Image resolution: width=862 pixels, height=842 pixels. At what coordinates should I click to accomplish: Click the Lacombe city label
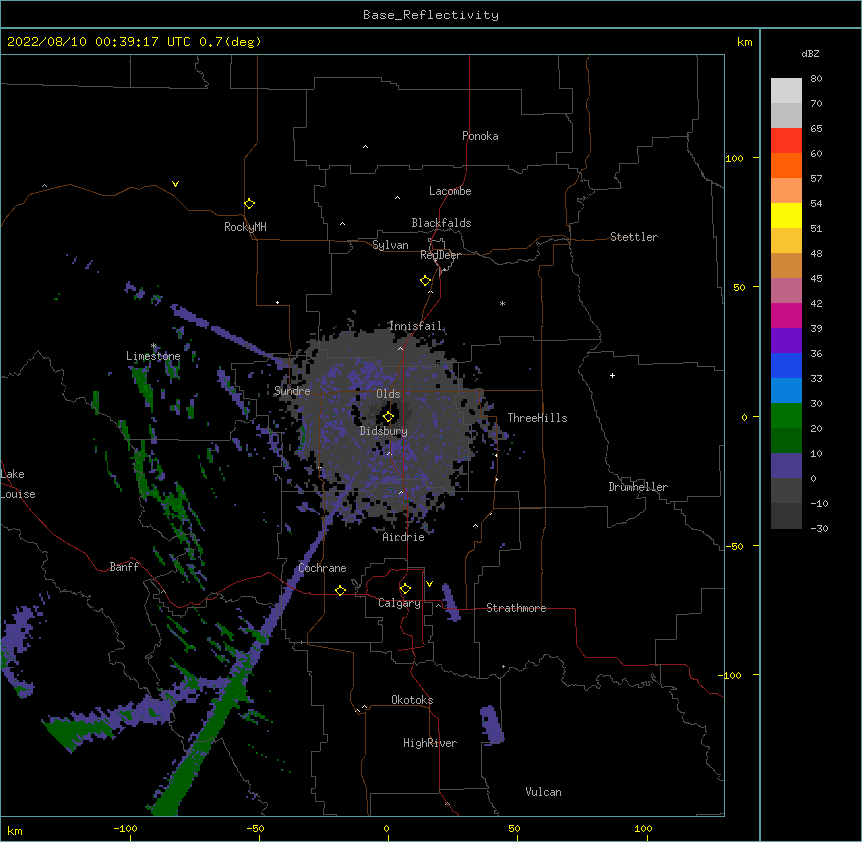point(450,191)
